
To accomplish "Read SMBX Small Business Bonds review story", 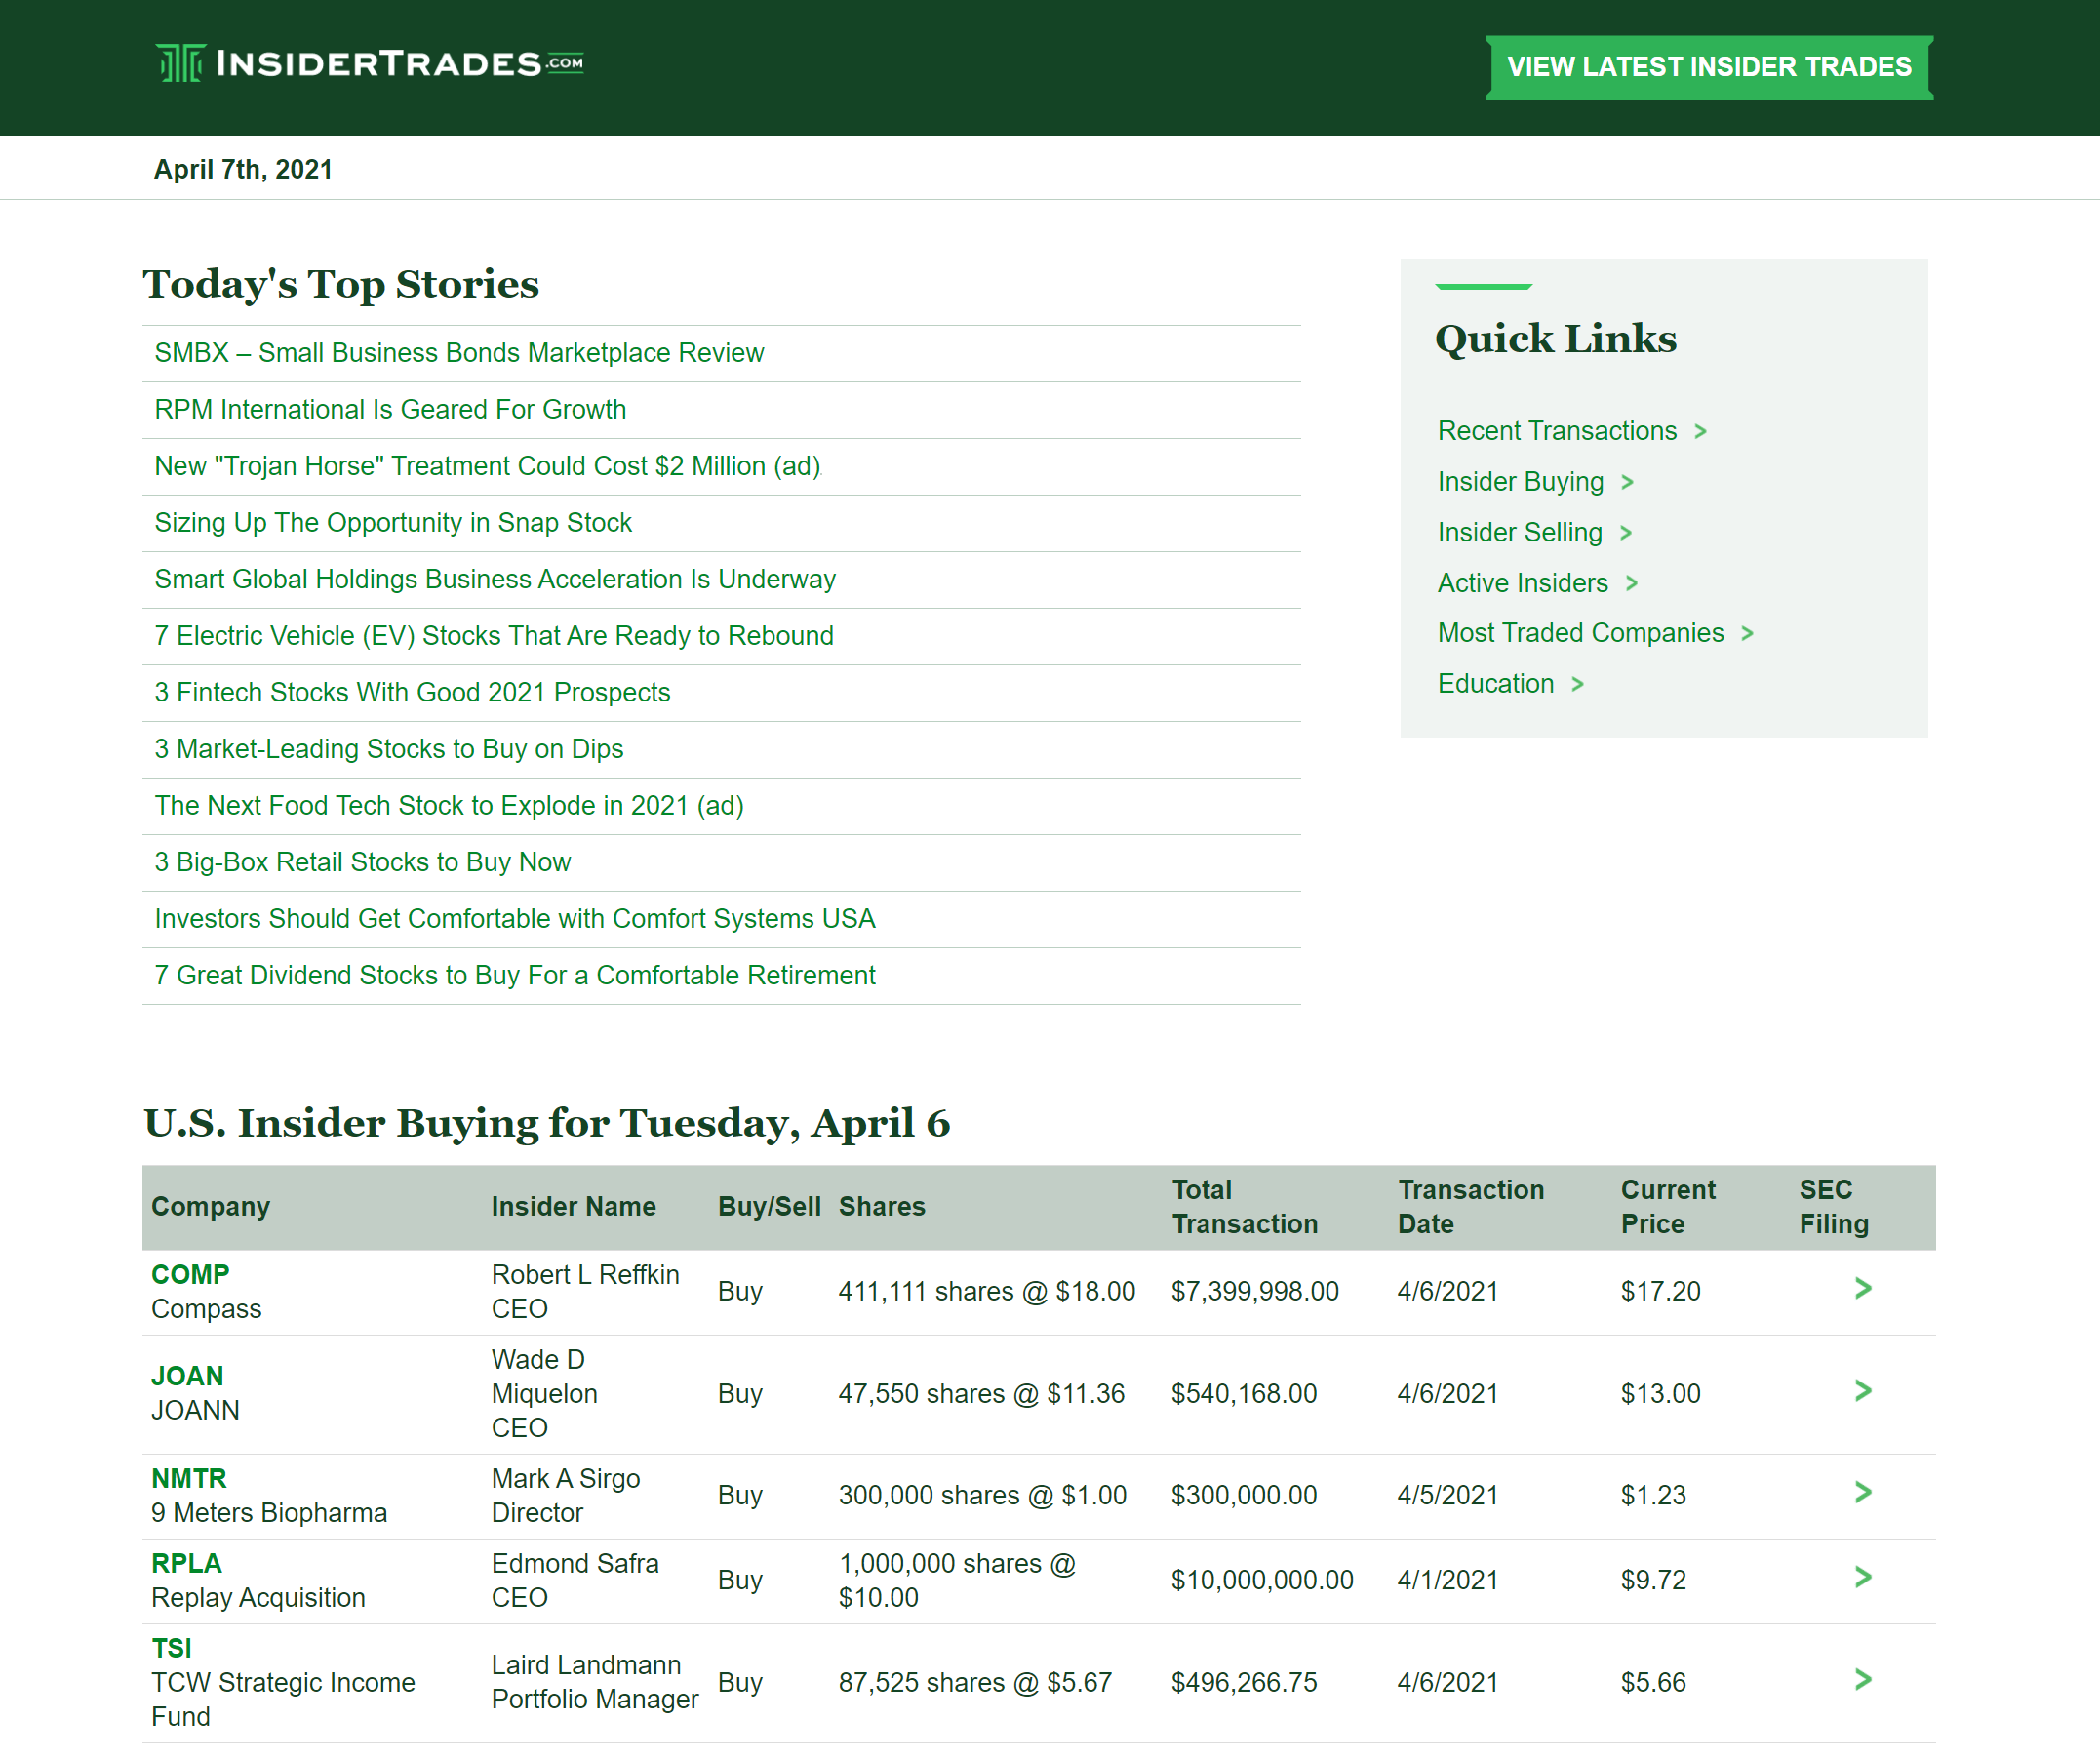I will click(458, 353).
